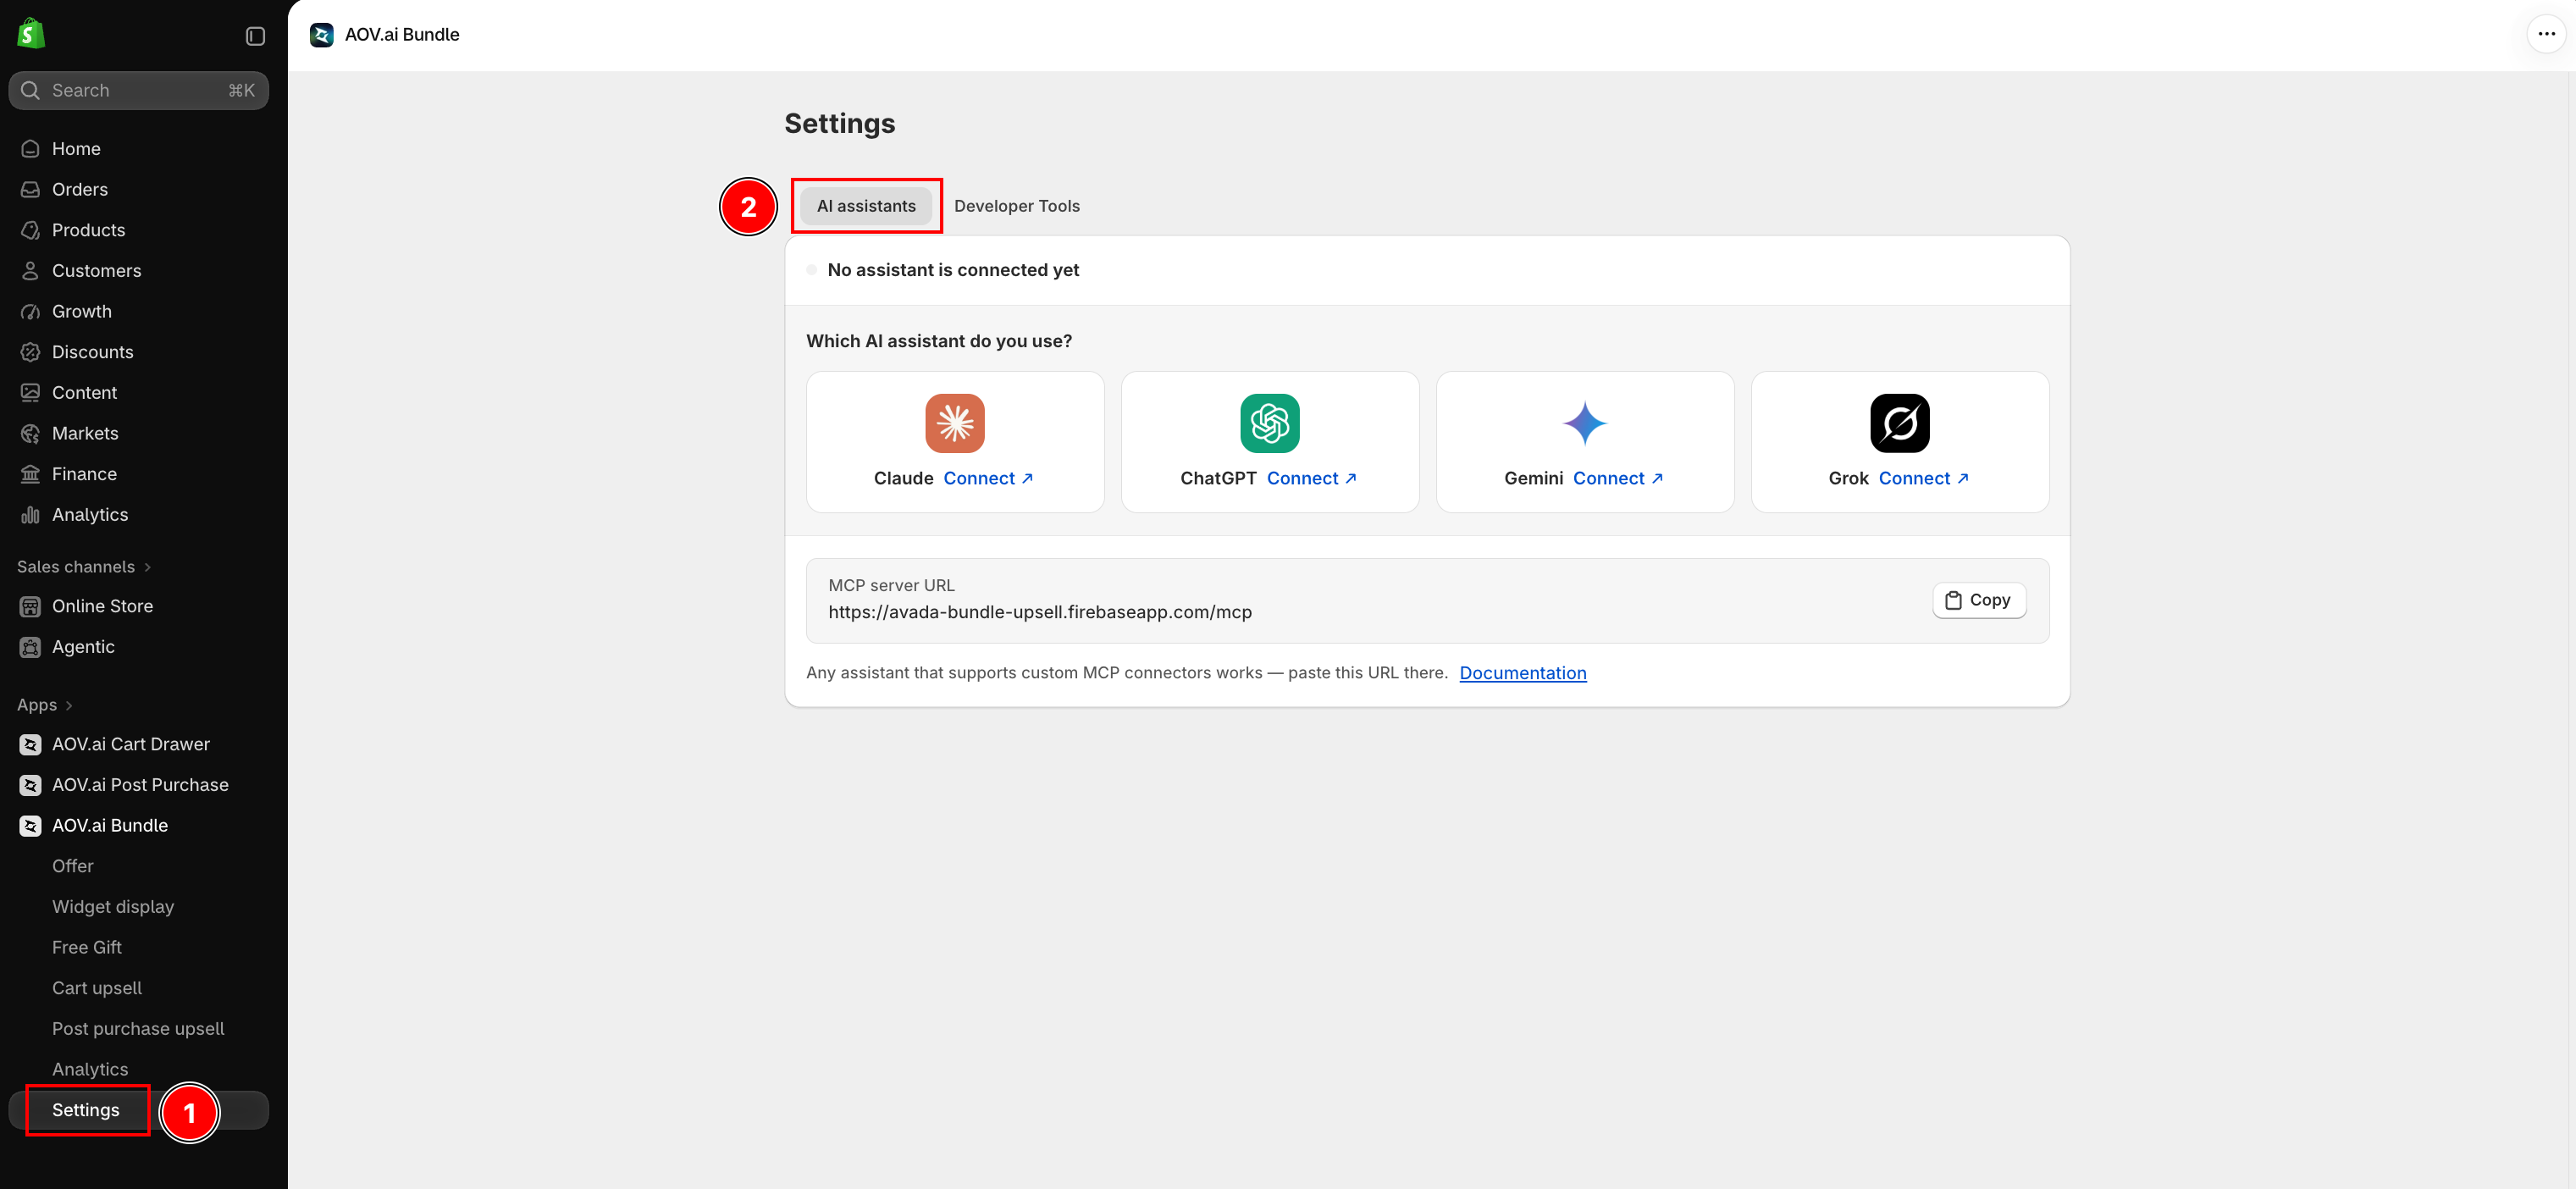Image resolution: width=2576 pixels, height=1189 pixels.
Task: Click the Claude logo icon
Action: (954, 423)
